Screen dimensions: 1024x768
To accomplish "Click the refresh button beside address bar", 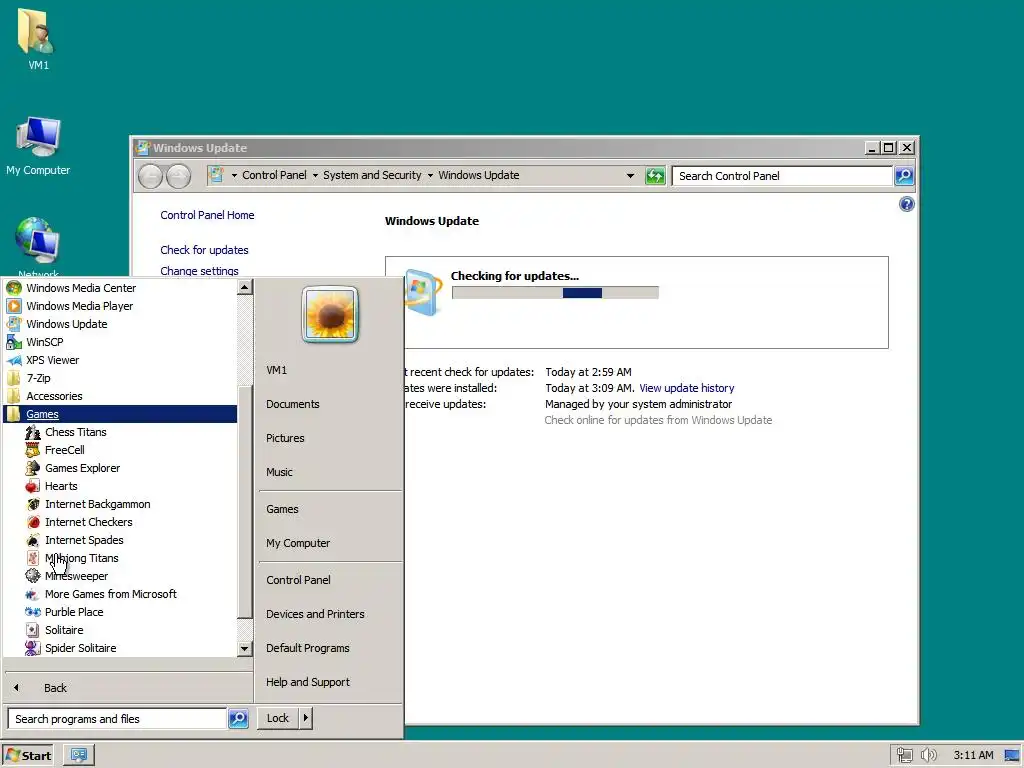I will (x=655, y=176).
